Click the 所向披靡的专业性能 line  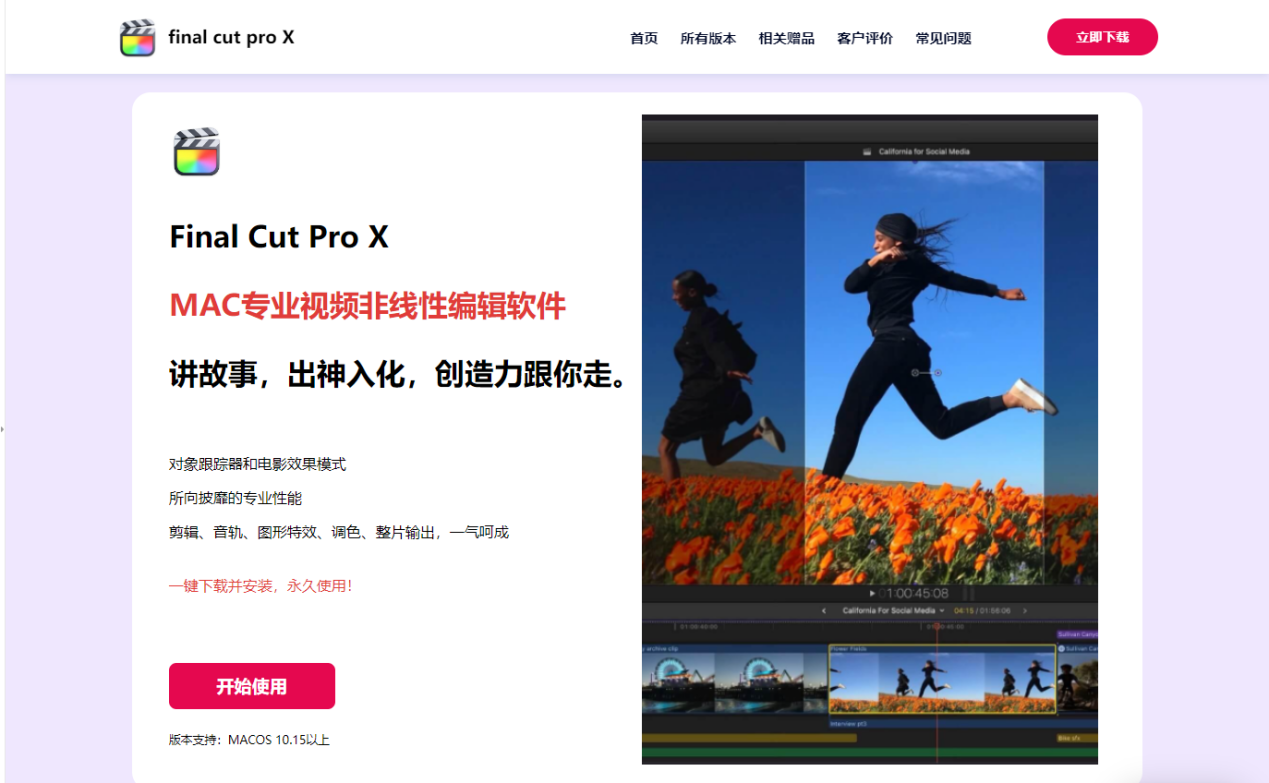click(235, 498)
